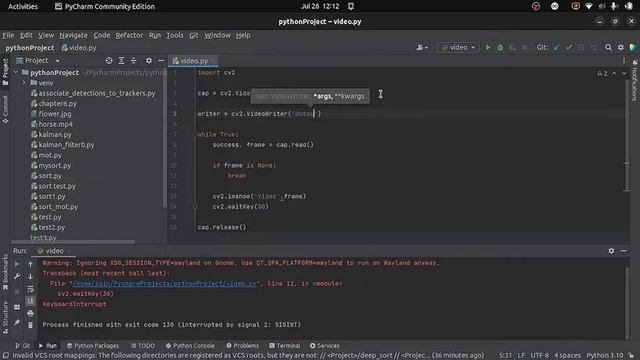Open Notifications sidebar panel
640x360 pixels.
[x=635, y=81]
